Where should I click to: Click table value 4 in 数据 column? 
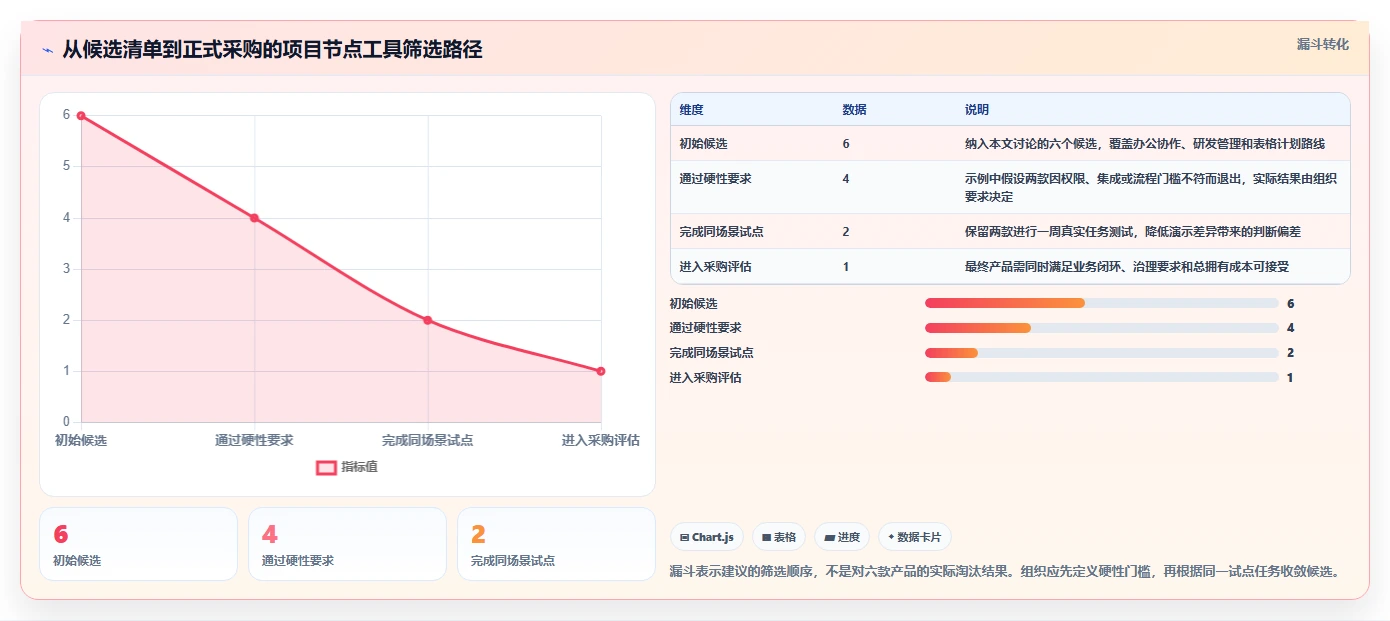coord(846,179)
